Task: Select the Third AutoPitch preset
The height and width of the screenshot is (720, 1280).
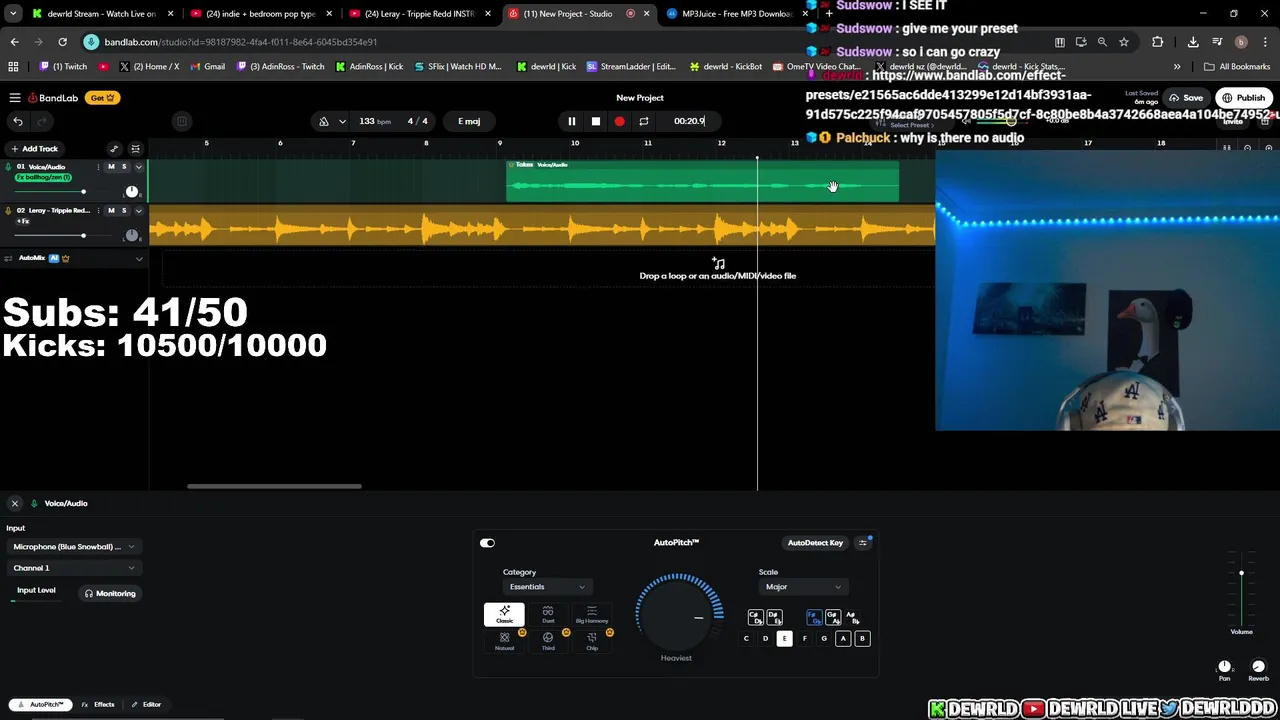Action: tap(548, 641)
